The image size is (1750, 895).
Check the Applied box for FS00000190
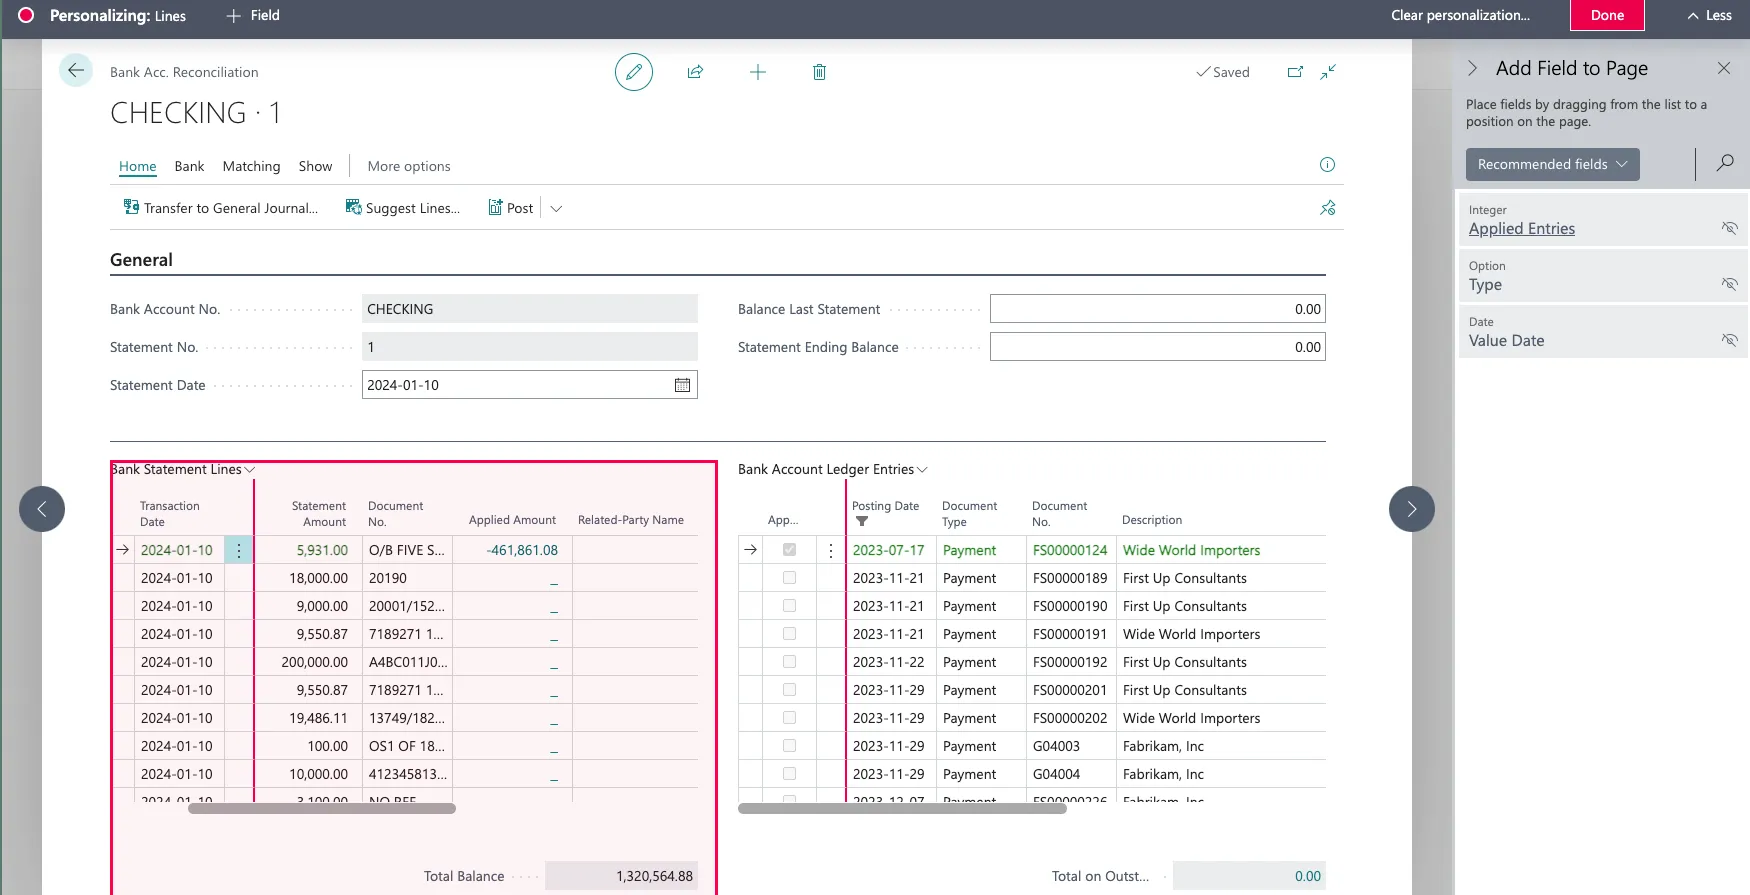(x=789, y=606)
